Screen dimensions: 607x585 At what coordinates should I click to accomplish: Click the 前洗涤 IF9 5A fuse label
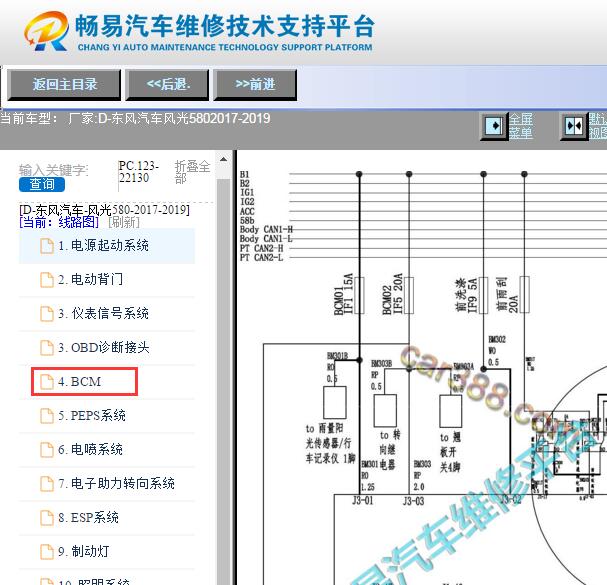click(x=466, y=295)
